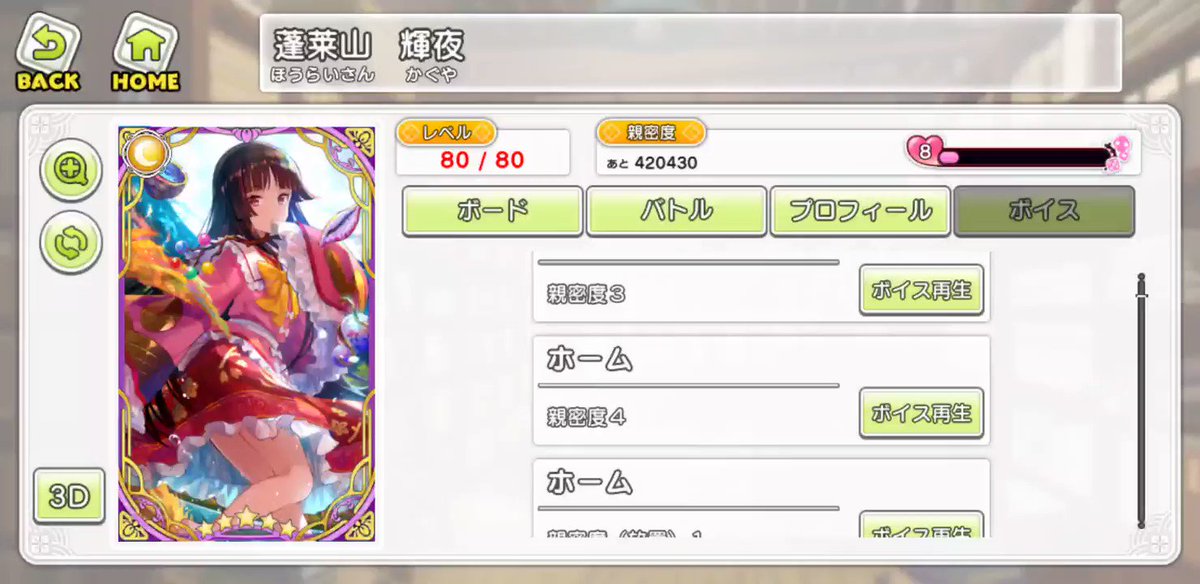Select the ボイス tab

click(x=1044, y=211)
